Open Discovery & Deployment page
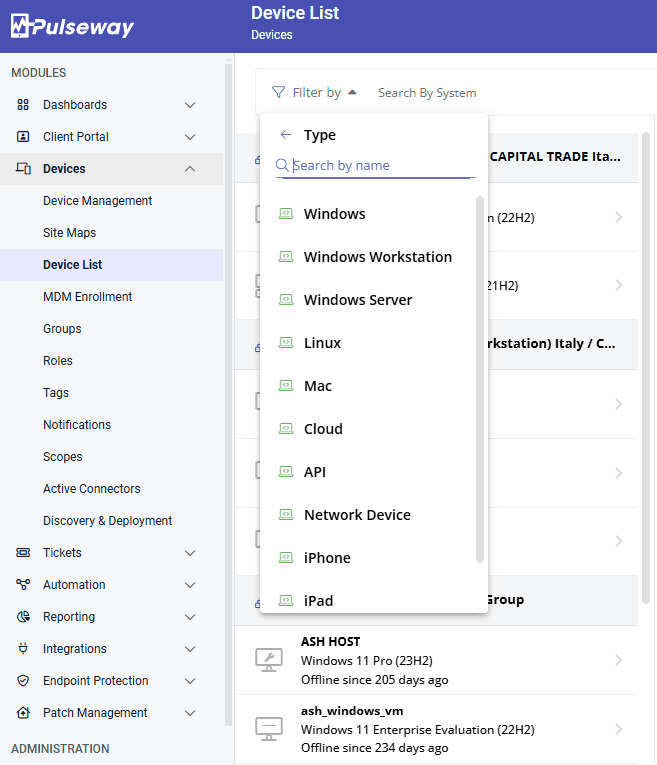657x765 pixels. [x=107, y=521]
